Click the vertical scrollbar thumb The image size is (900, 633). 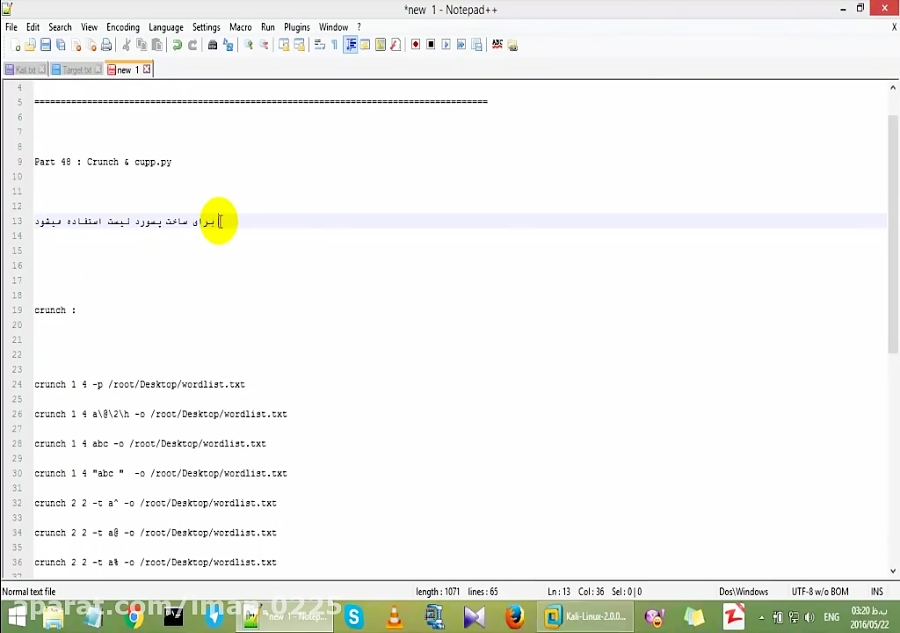coord(893,232)
